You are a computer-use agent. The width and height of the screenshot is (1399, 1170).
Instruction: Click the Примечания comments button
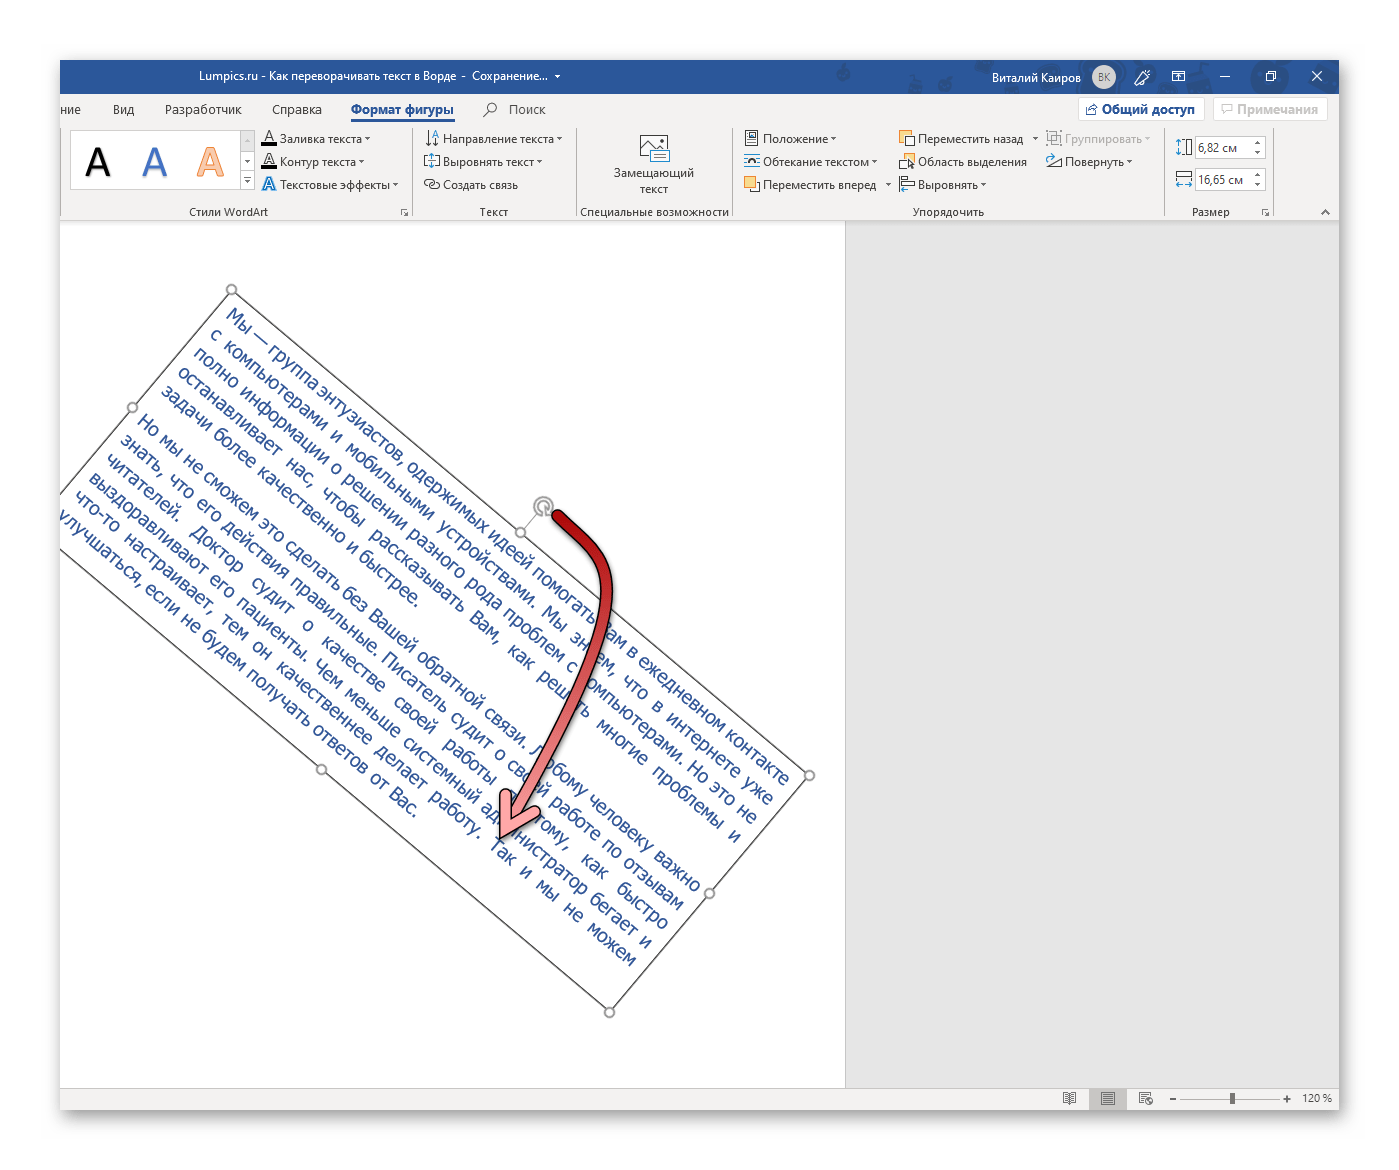(1270, 110)
